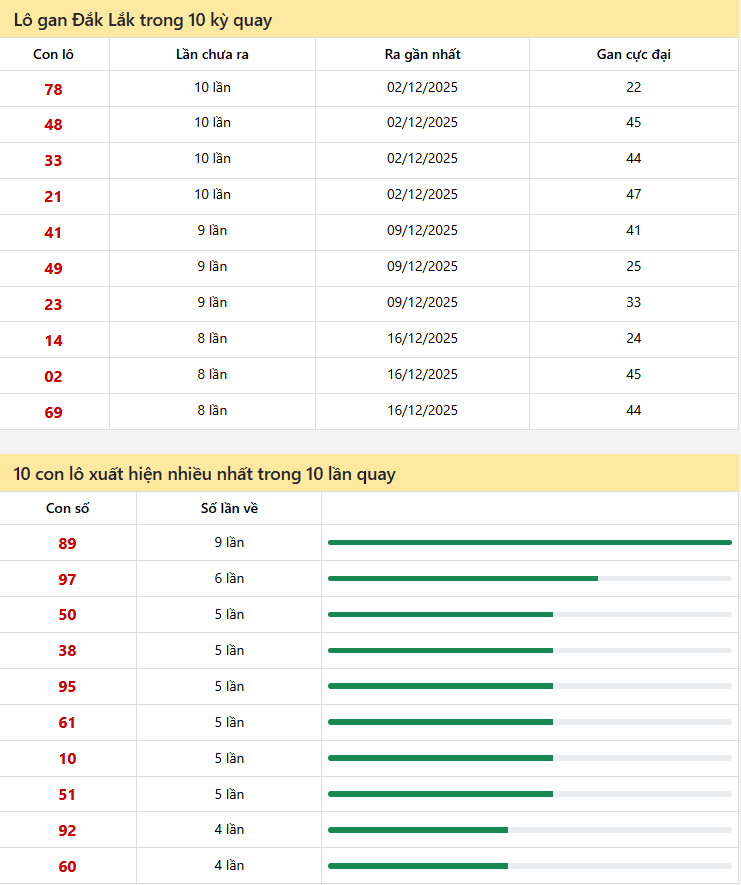
Task: Select the red number 48
Action: (x=53, y=125)
